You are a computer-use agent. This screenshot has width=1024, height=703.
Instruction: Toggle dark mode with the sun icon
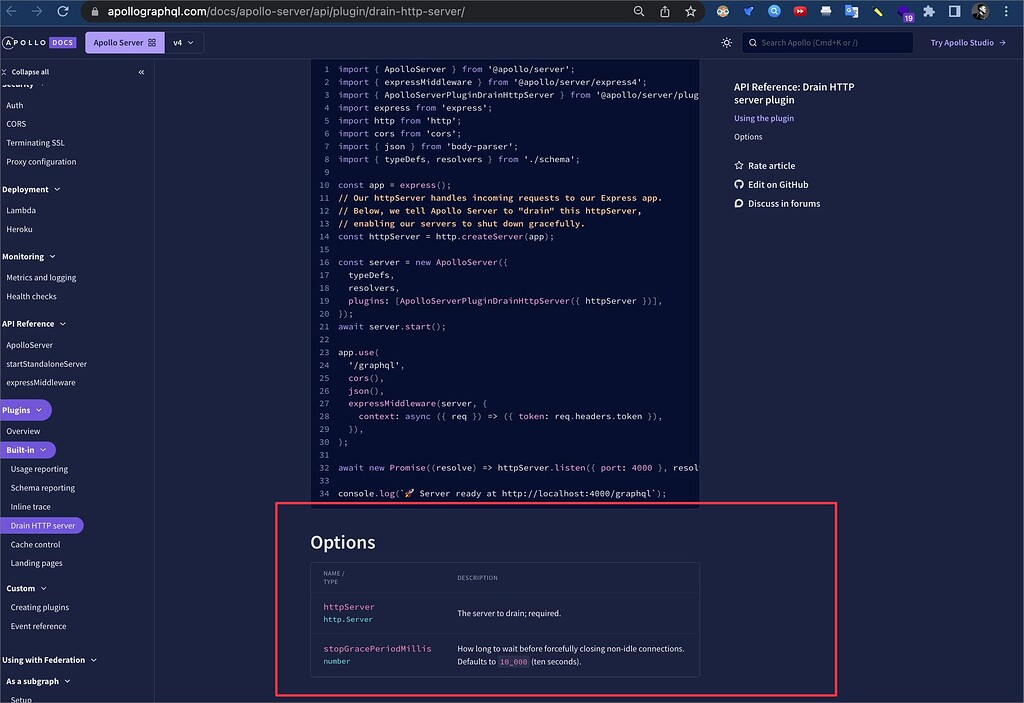point(727,42)
